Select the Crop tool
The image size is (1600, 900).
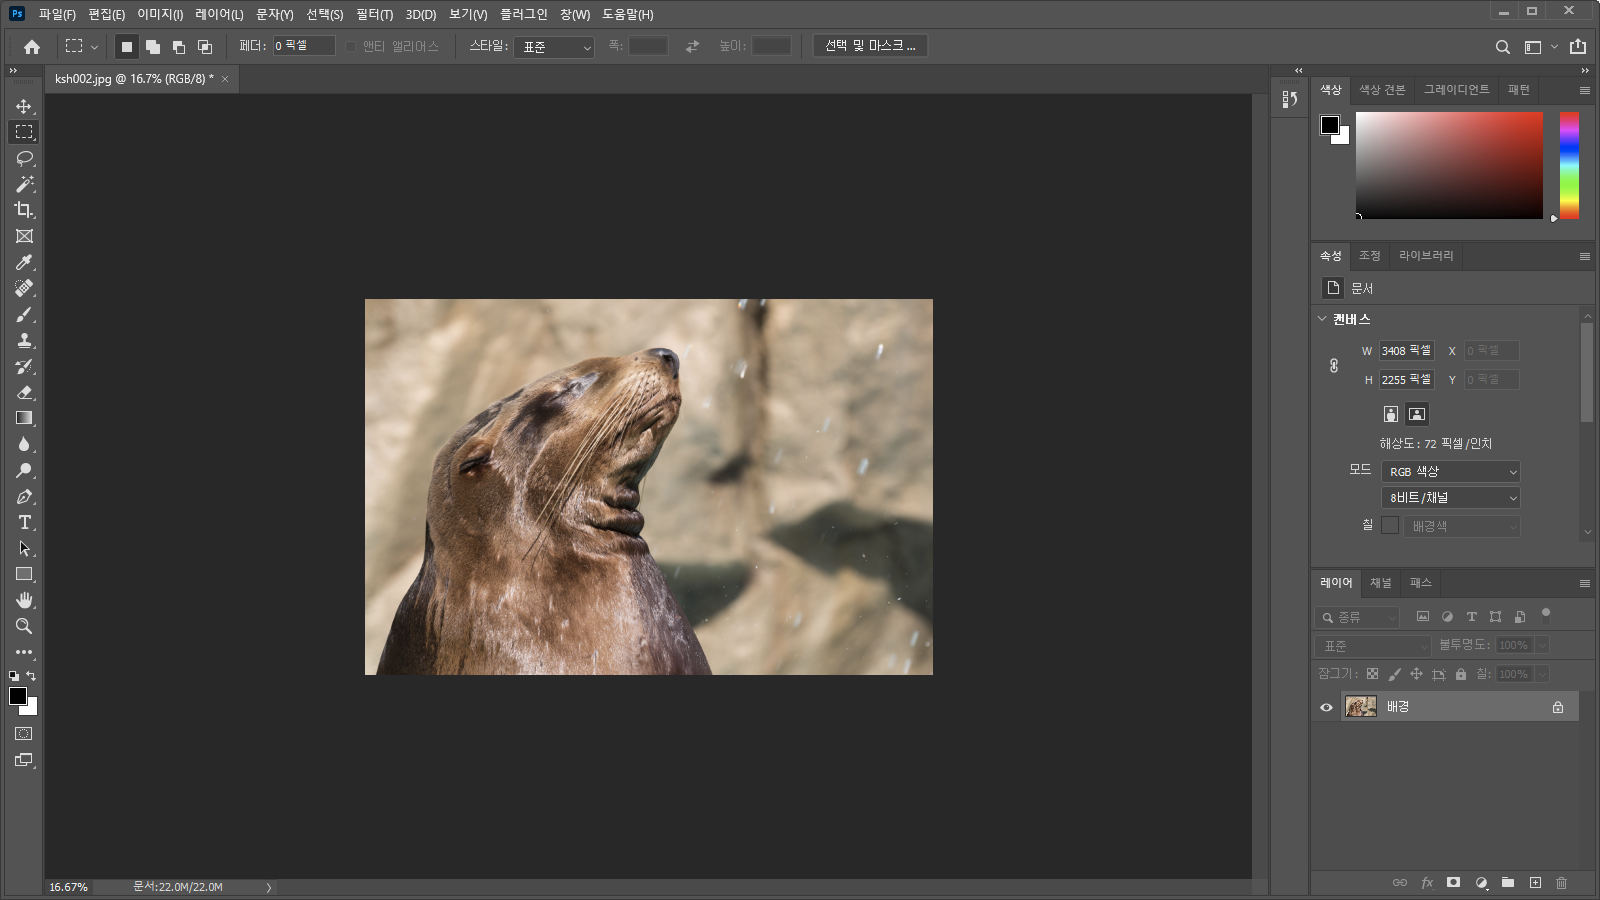[24, 210]
